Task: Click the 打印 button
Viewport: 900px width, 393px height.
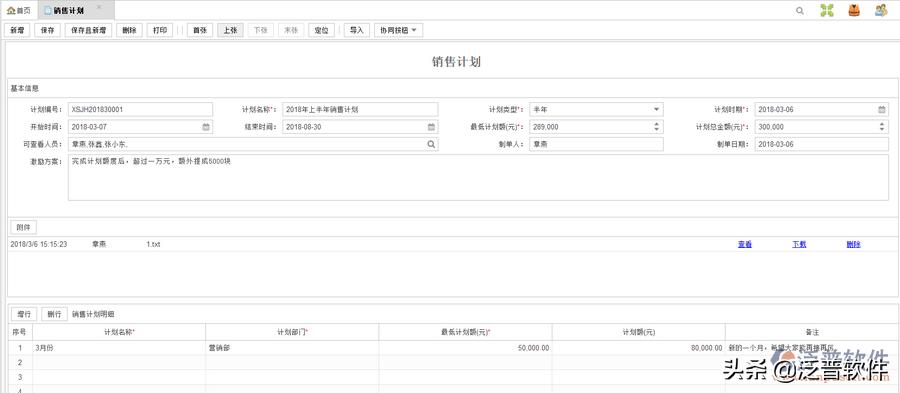Action: (160, 30)
